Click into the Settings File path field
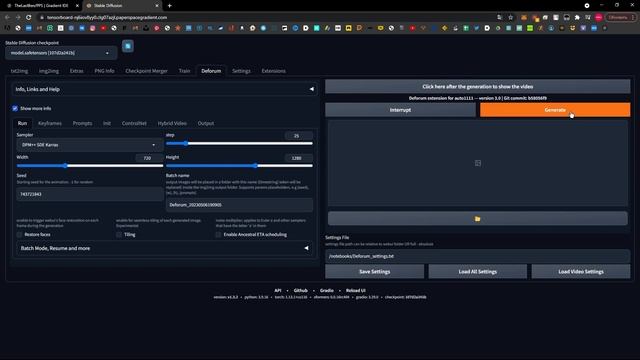 click(478, 256)
